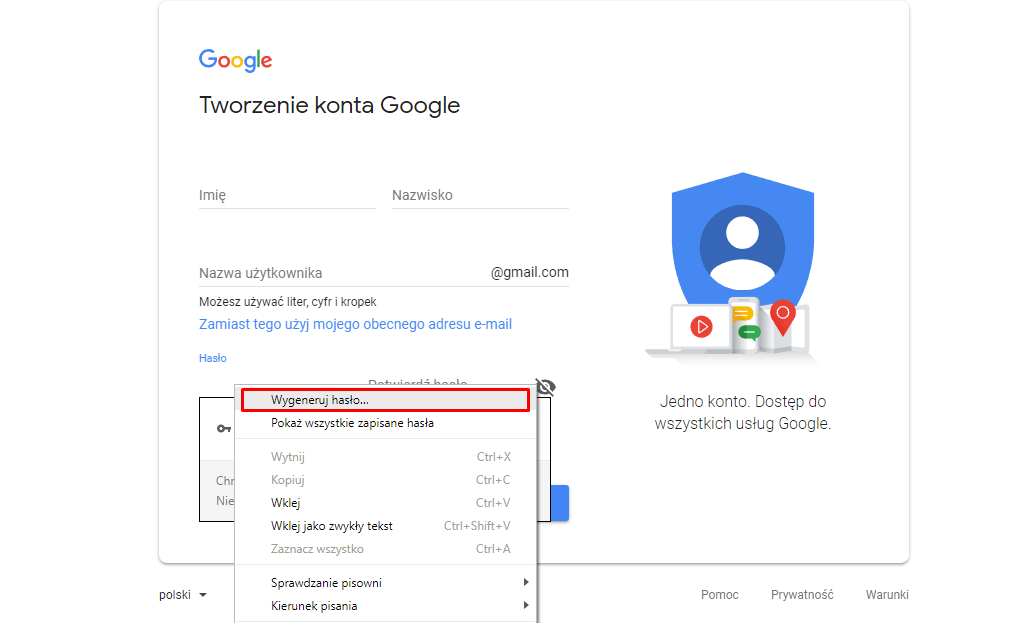Toggle password visibility eye icon
This screenshot has height=623, width=1033.
click(546, 387)
